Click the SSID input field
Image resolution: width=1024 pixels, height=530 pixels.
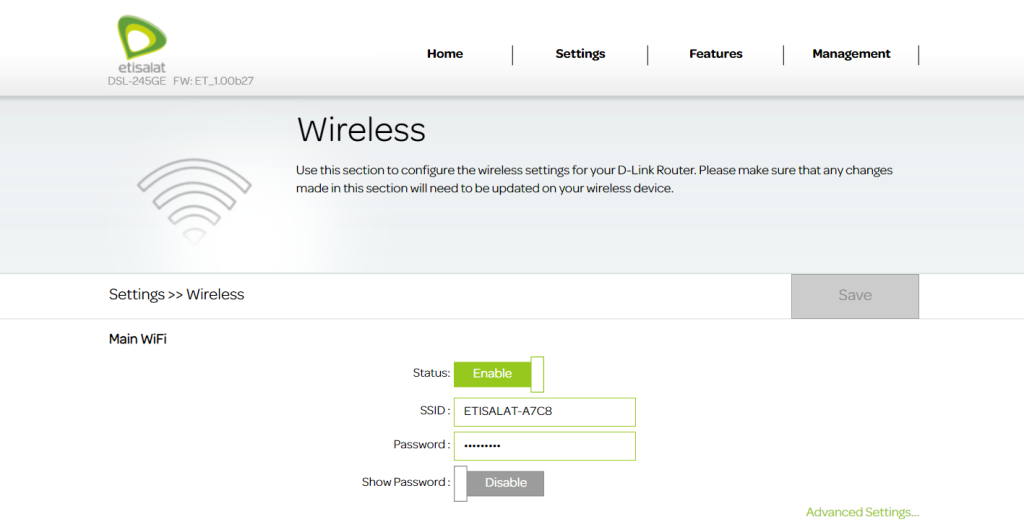(544, 411)
